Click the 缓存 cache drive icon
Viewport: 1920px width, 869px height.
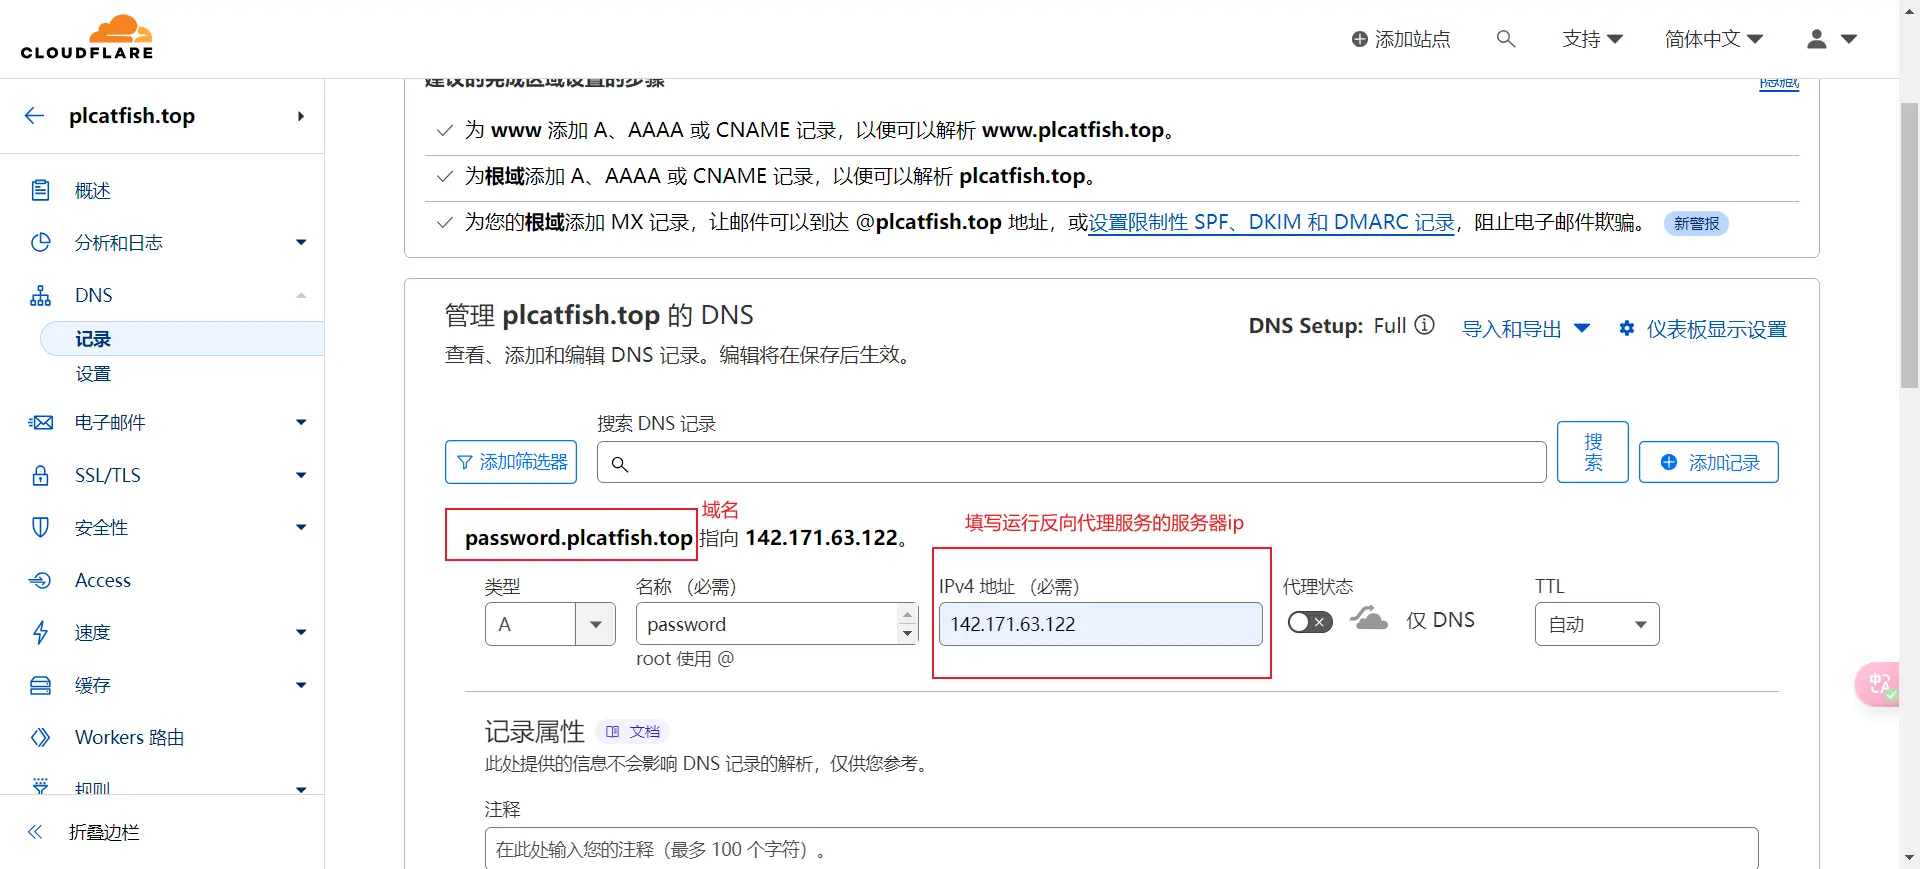pyautogui.click(x=40, y=685)
